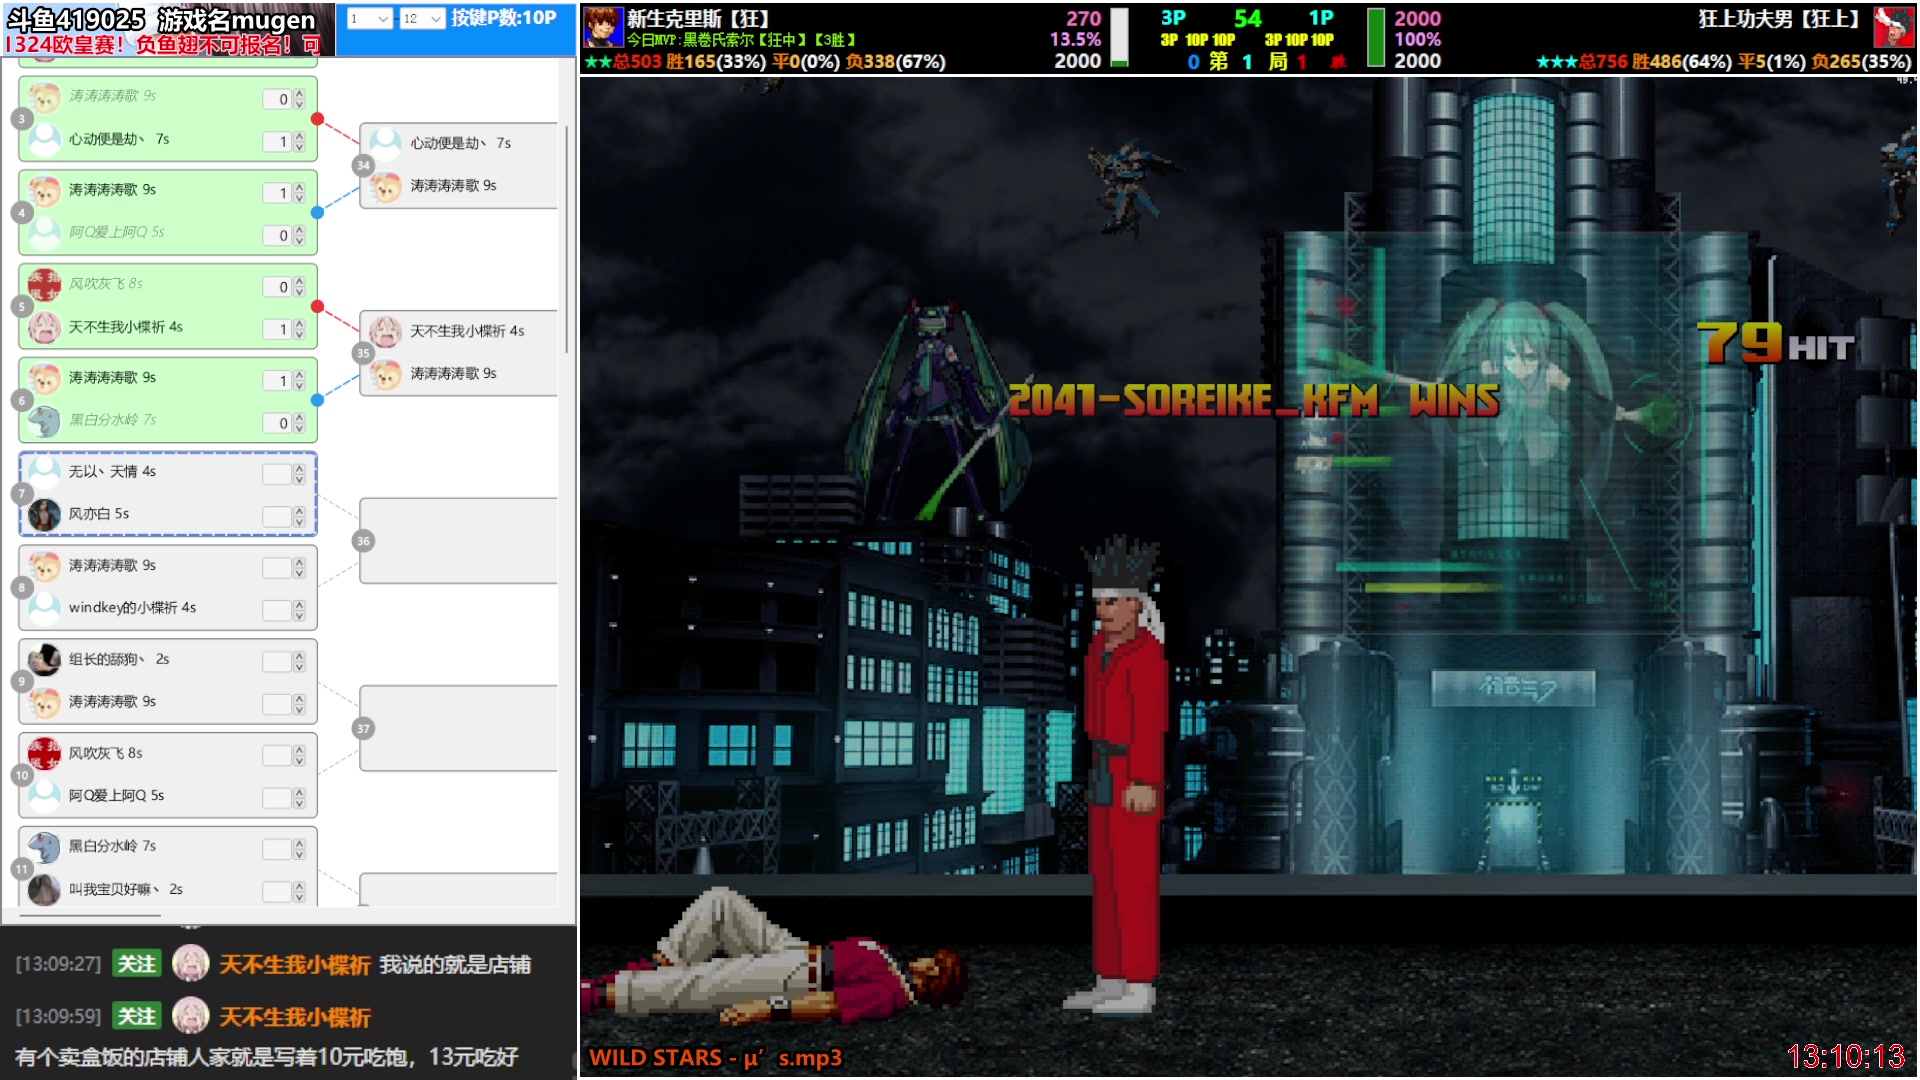Select match number 37 badge

[363, 729]
